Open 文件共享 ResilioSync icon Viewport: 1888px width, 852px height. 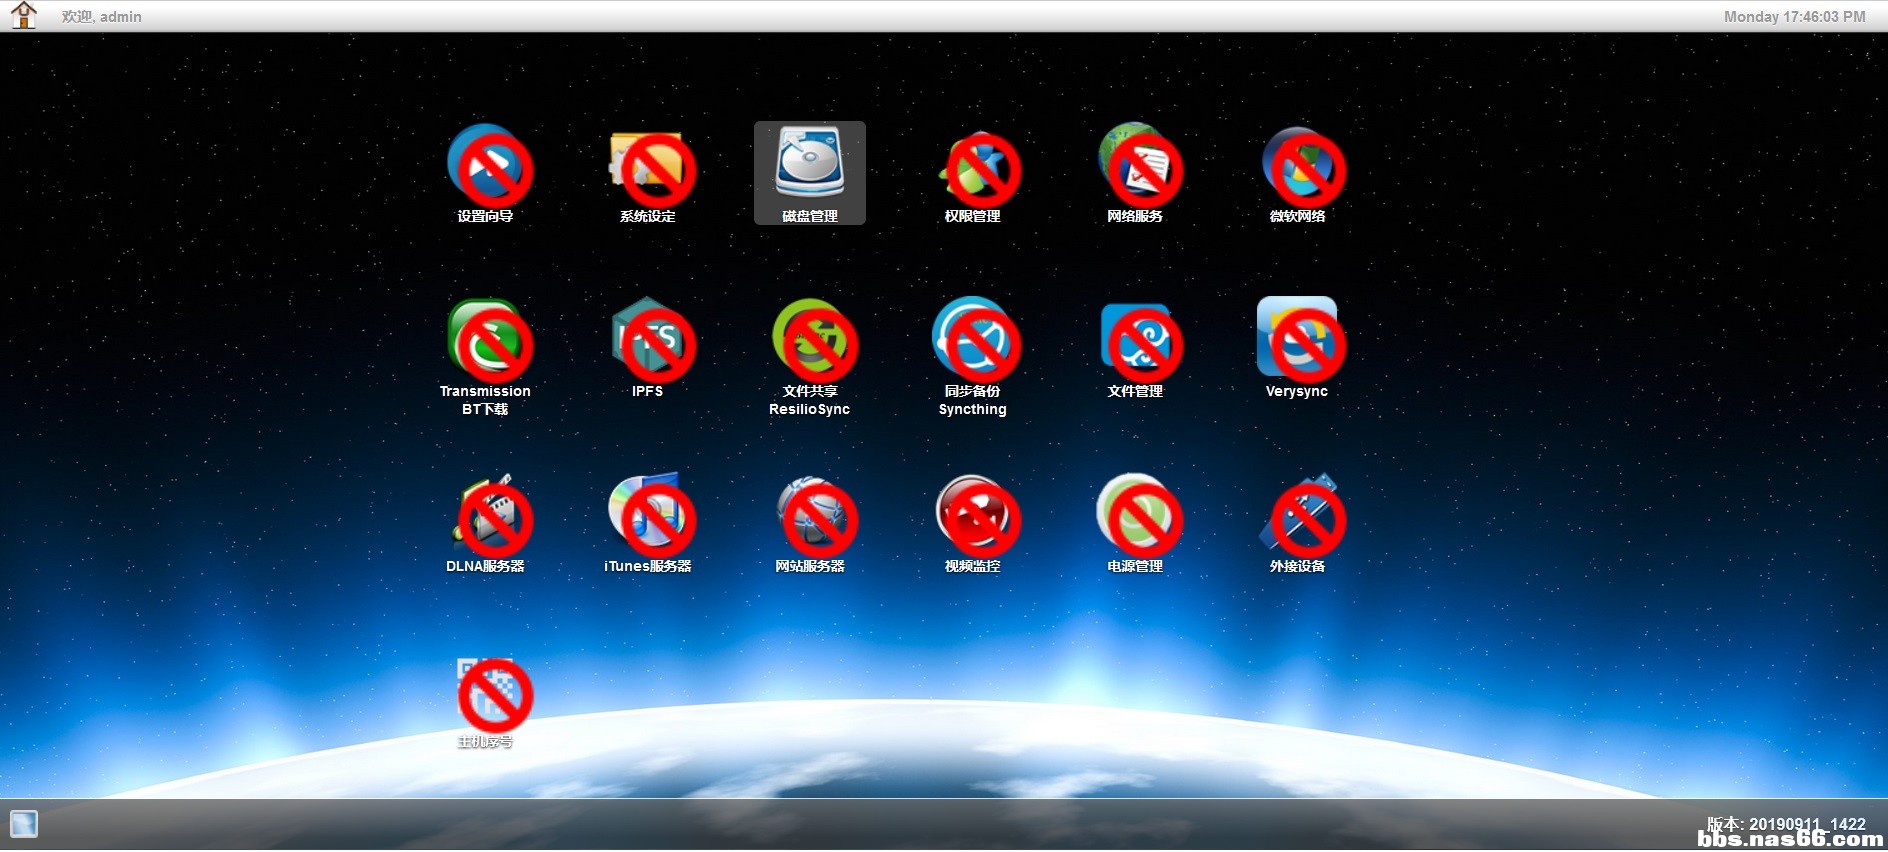pyautogui.click(x=810, y=341)
